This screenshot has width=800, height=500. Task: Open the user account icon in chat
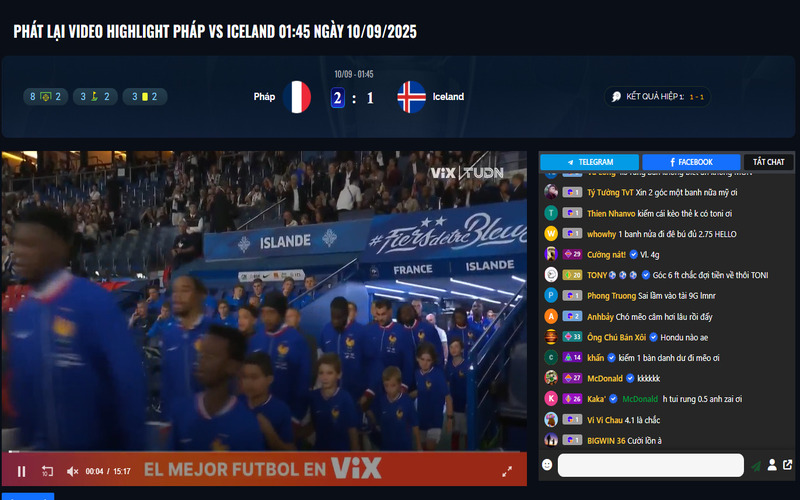point(772,465)
